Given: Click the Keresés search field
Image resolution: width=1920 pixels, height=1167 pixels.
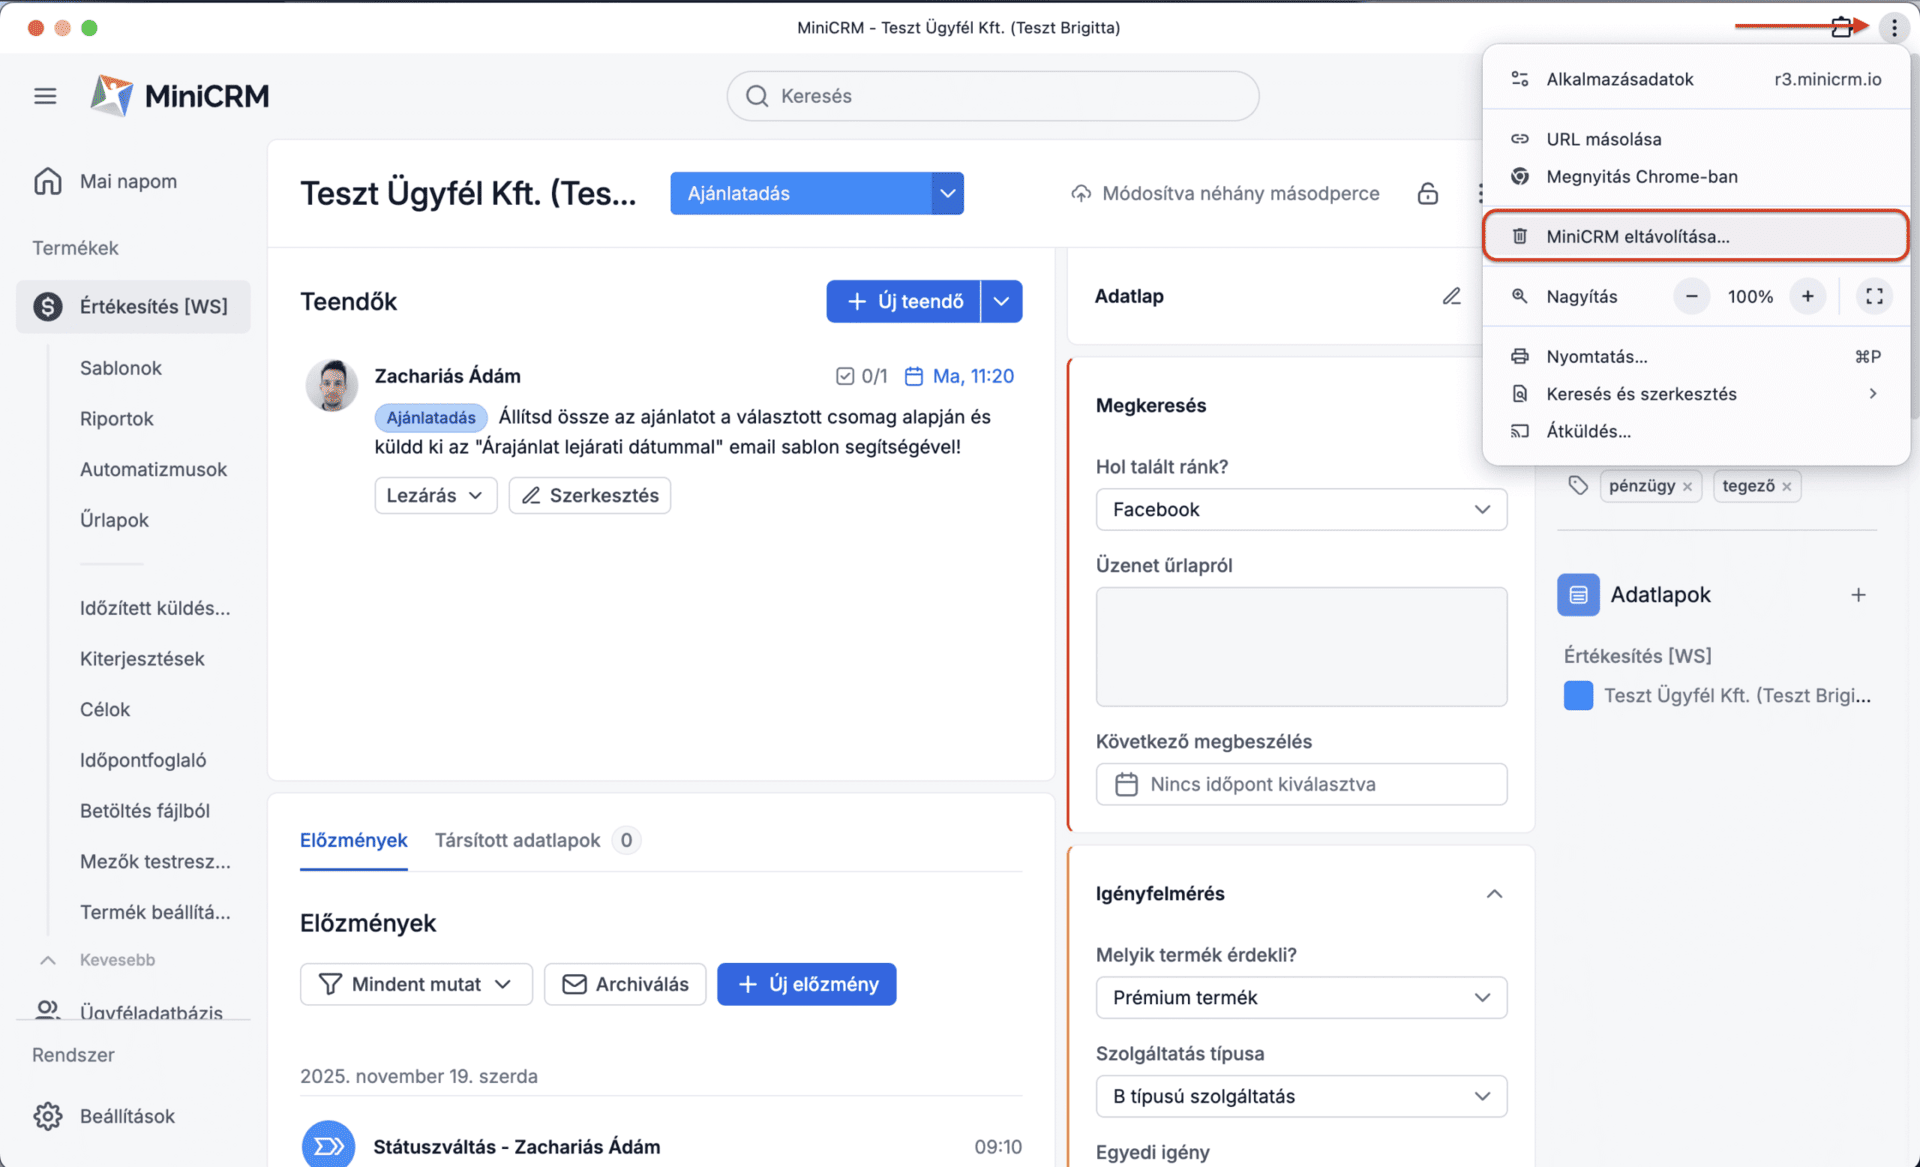Looking at the screenshot, I should pos(992,96).
